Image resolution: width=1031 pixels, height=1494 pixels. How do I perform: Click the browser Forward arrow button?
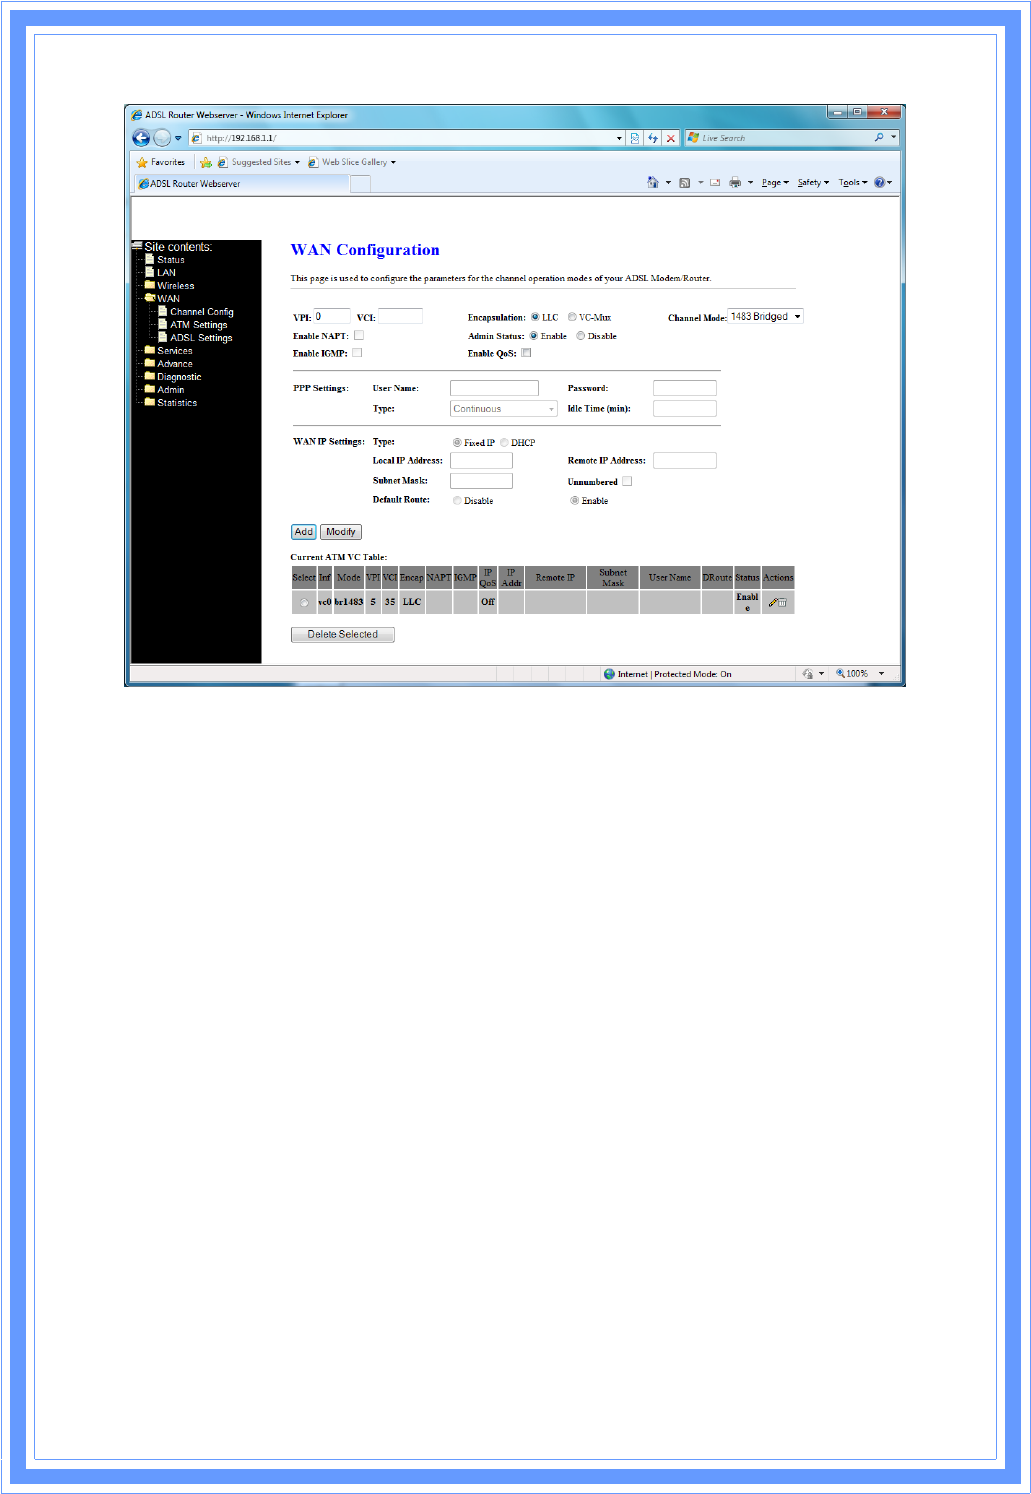click(162, 138)
